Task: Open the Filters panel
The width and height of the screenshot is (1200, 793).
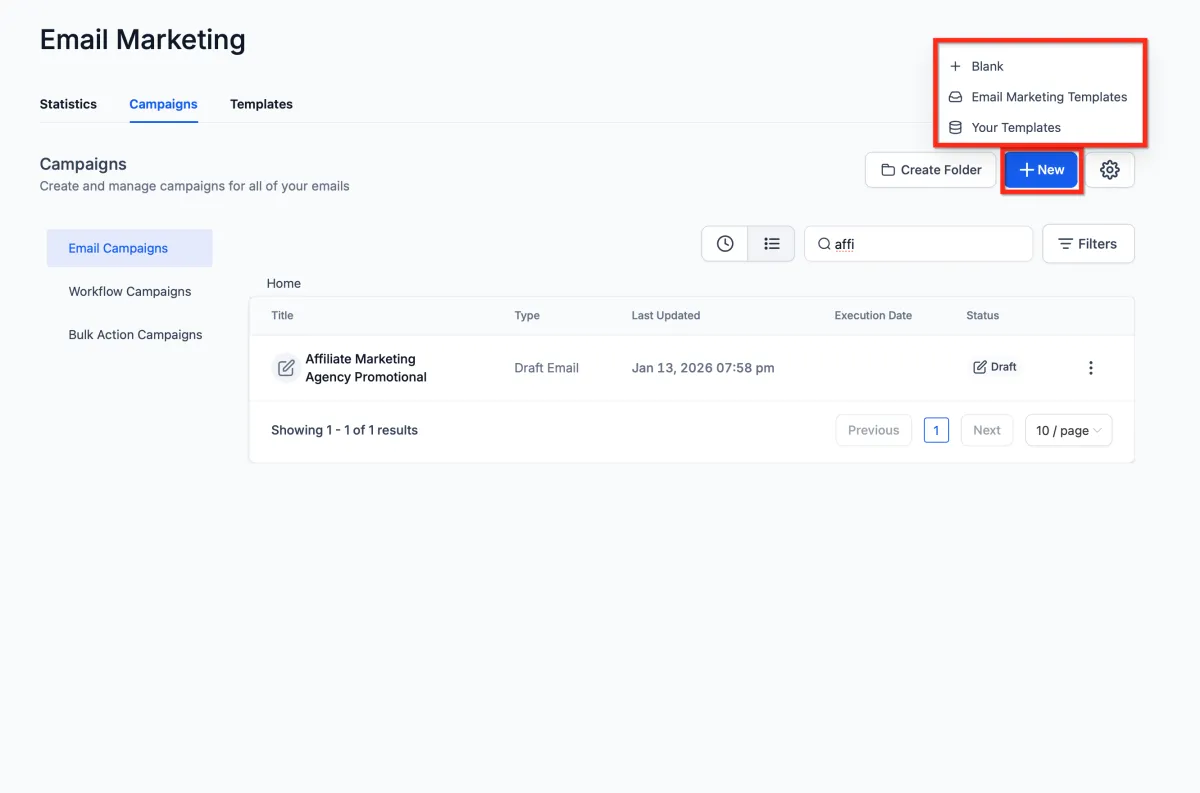Action: 1088,244
